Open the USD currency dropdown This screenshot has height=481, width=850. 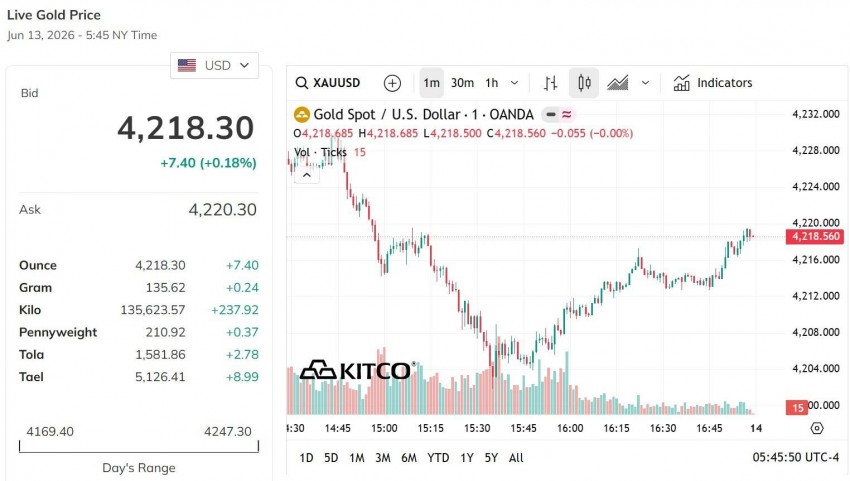(x=214, y=66)
